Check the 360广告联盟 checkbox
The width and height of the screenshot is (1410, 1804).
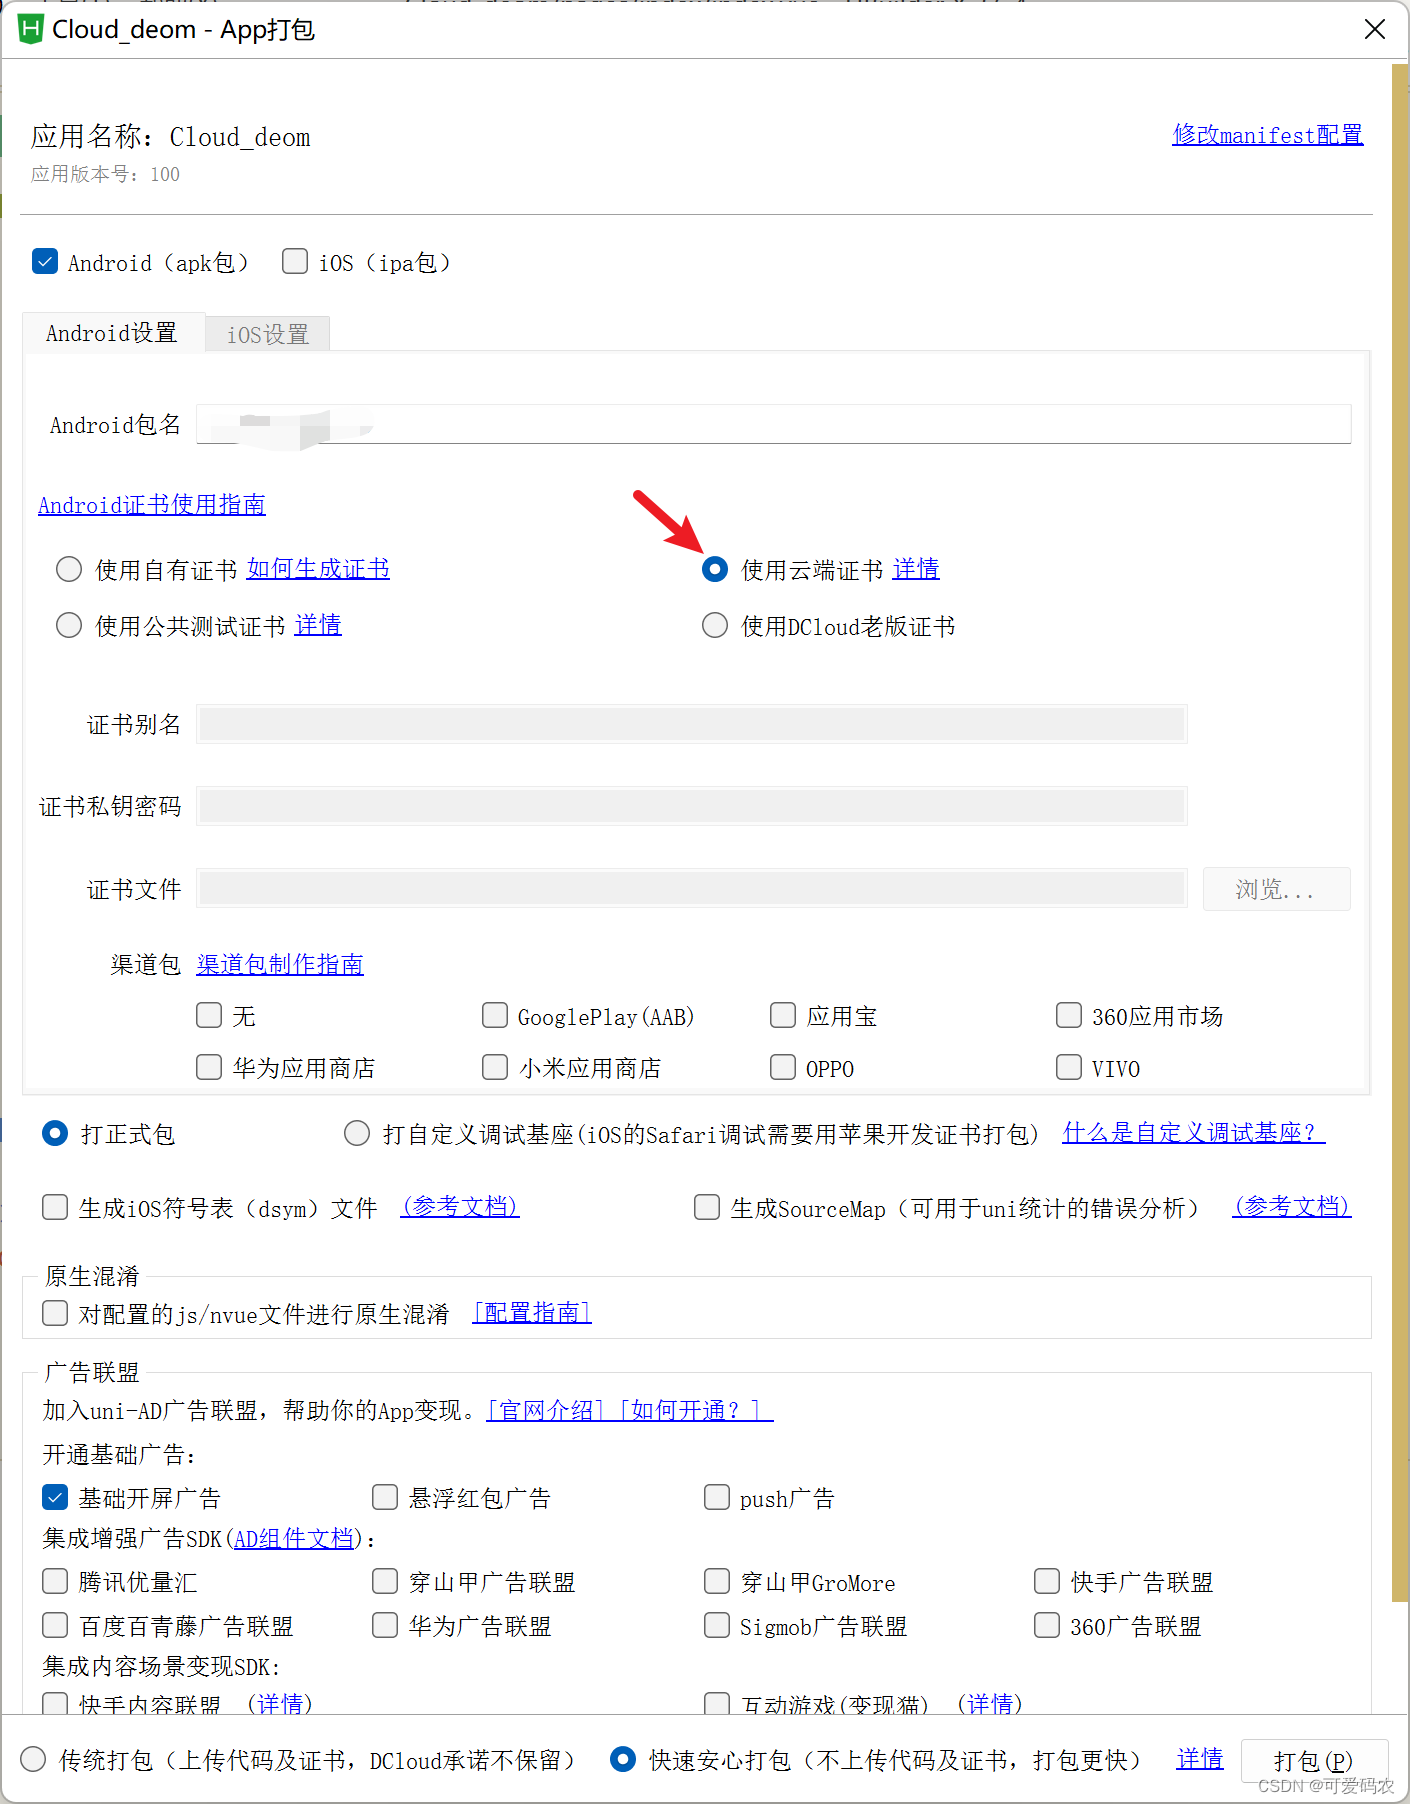(x=1047, y=1625)
